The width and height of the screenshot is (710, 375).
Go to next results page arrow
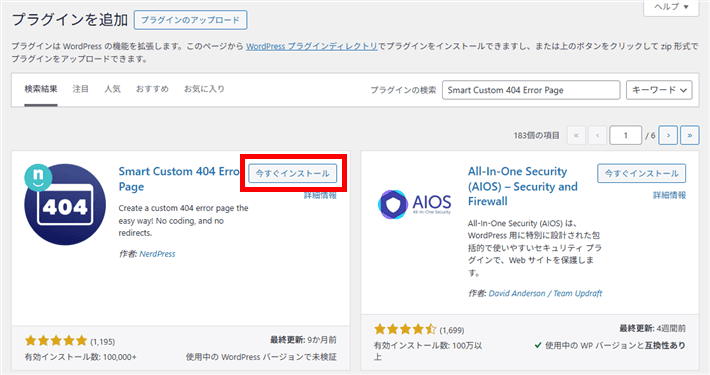point(668,135)
